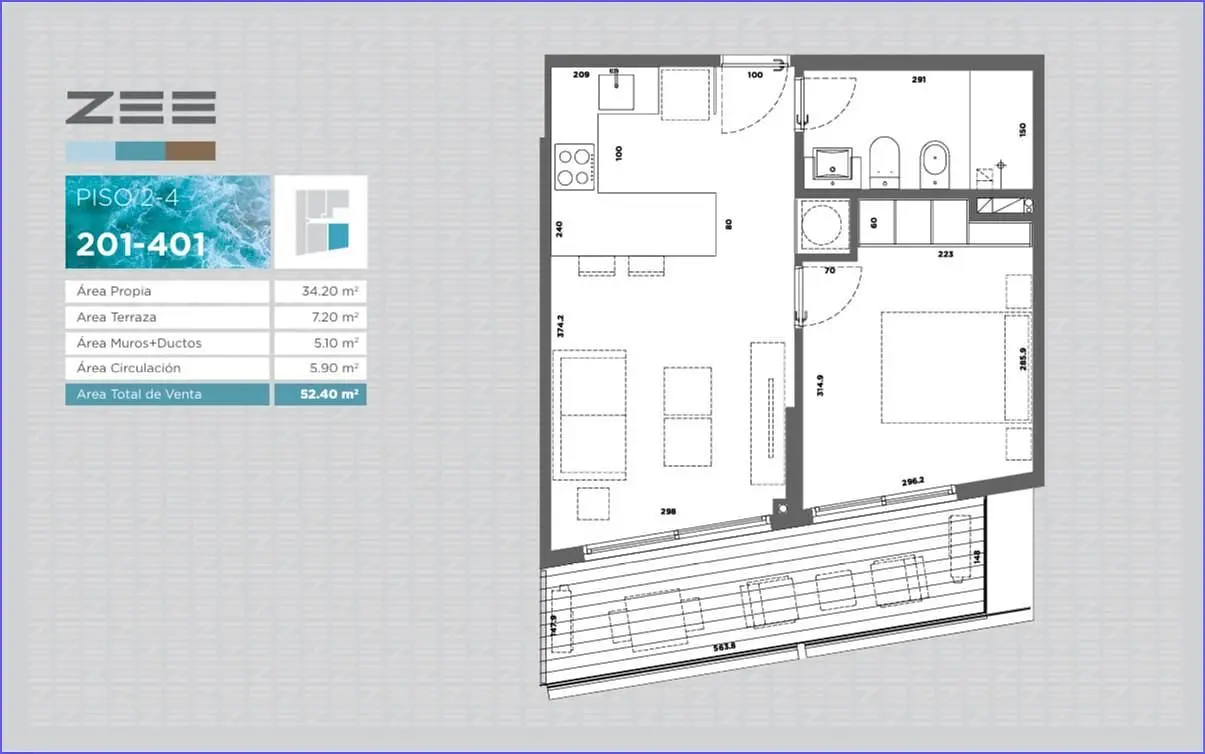Click the building location key-plan thumbnail
Viewport: 1205px width, 754px height.
click(321, 222)
